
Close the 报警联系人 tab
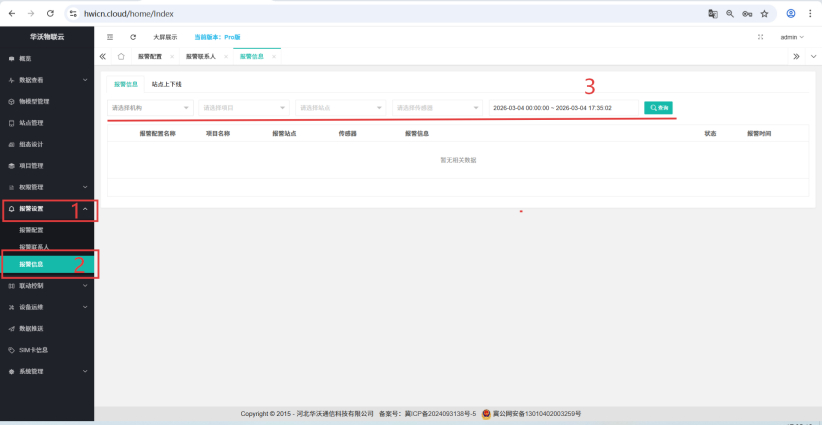coord(226,57)
